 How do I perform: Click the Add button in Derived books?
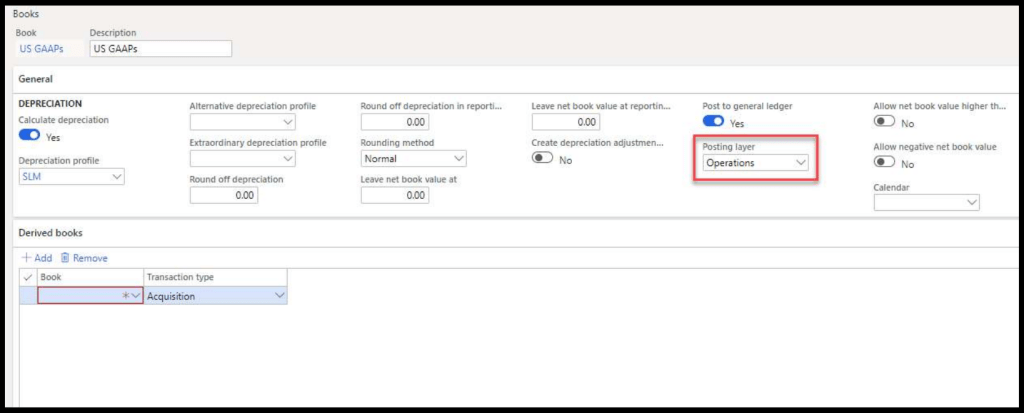37,258
